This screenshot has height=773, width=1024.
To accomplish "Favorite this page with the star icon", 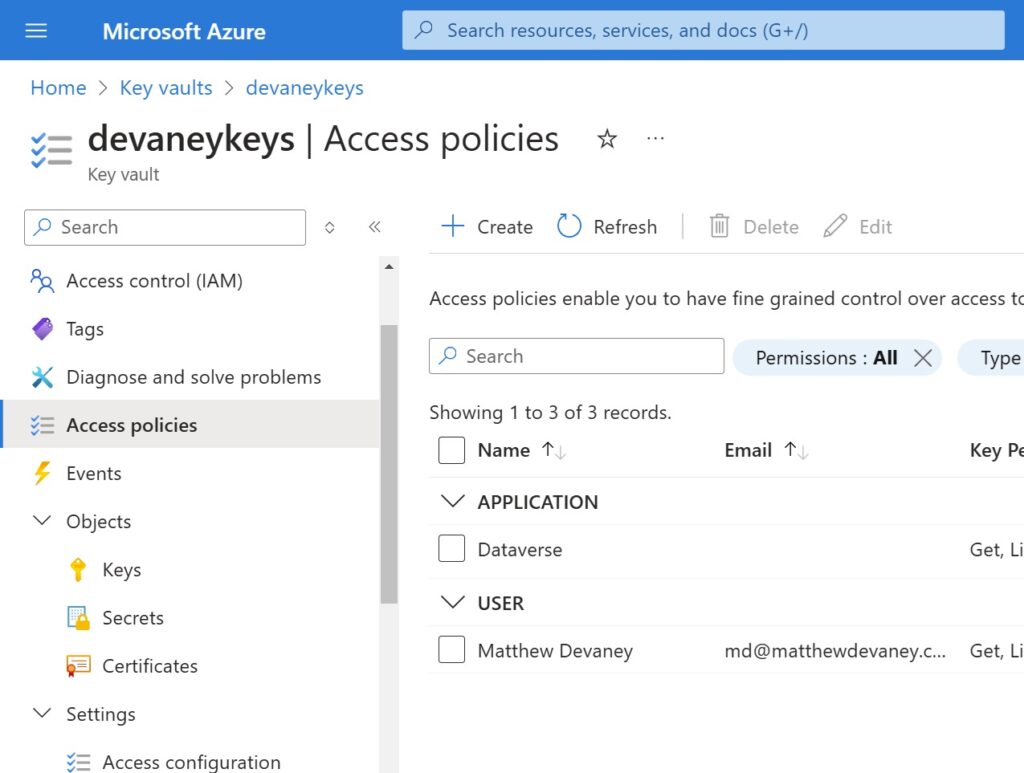I will [x=607, y=138].
